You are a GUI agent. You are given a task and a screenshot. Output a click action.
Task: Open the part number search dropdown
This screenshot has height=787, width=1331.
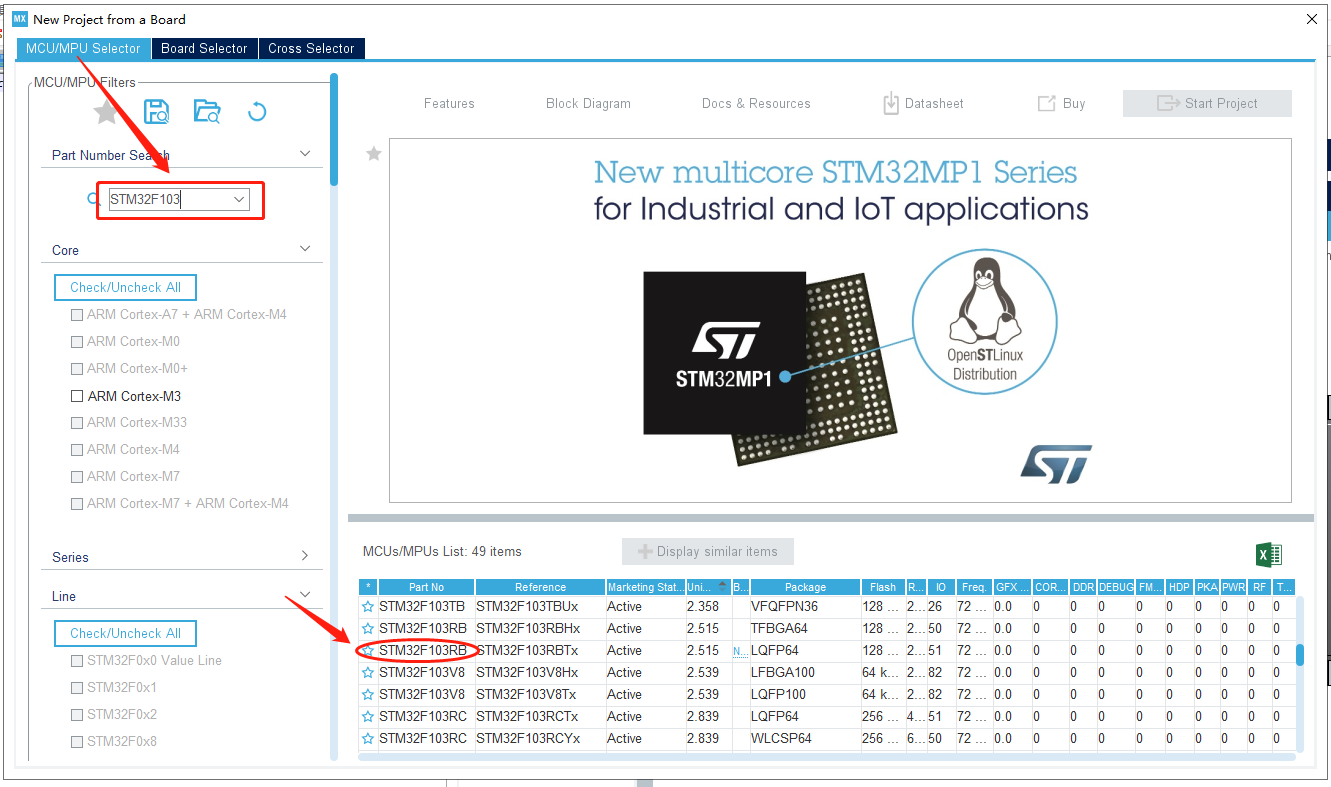tap(239, 199)
